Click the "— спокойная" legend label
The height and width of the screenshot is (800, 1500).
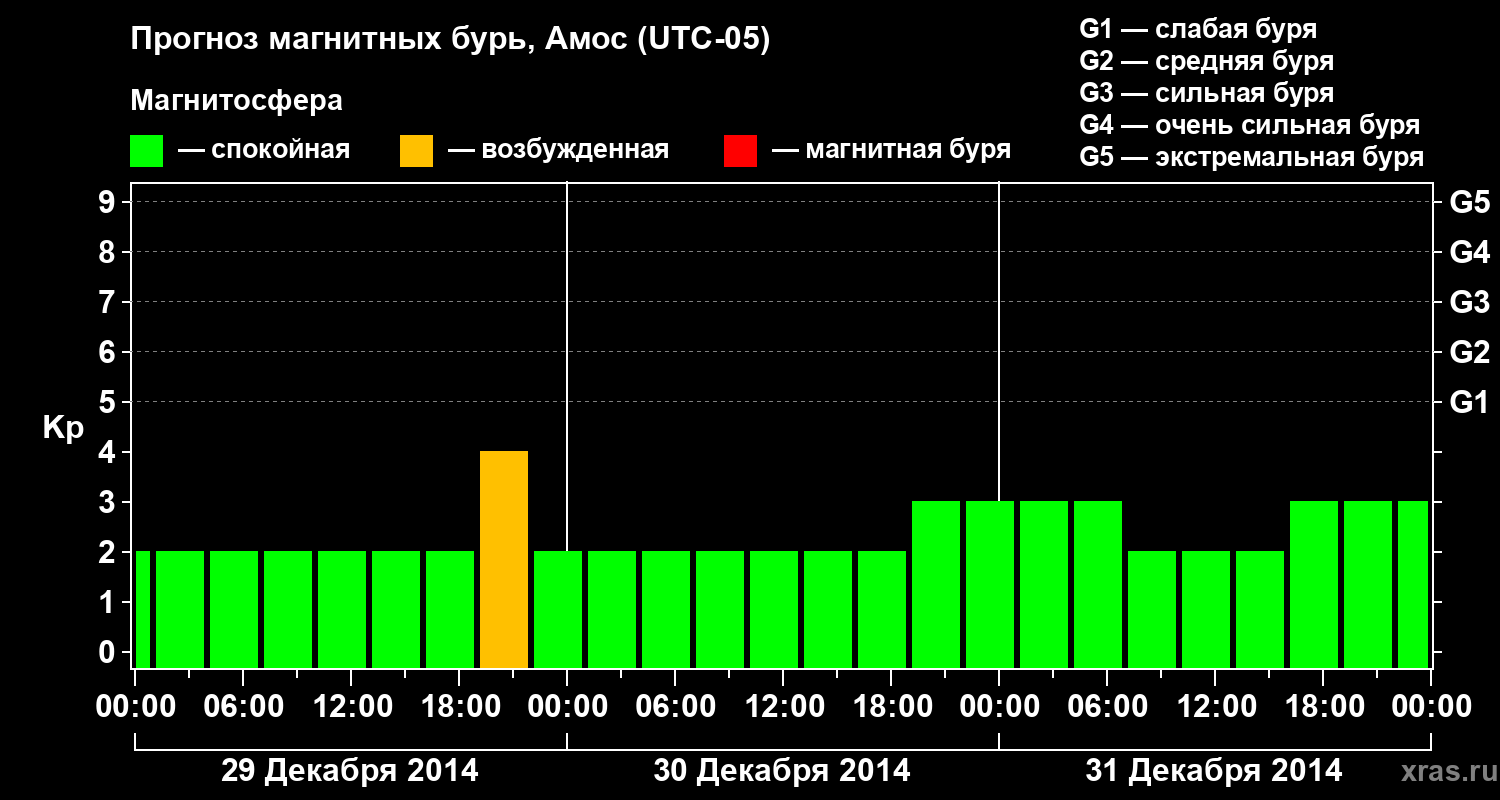[264, 151]
